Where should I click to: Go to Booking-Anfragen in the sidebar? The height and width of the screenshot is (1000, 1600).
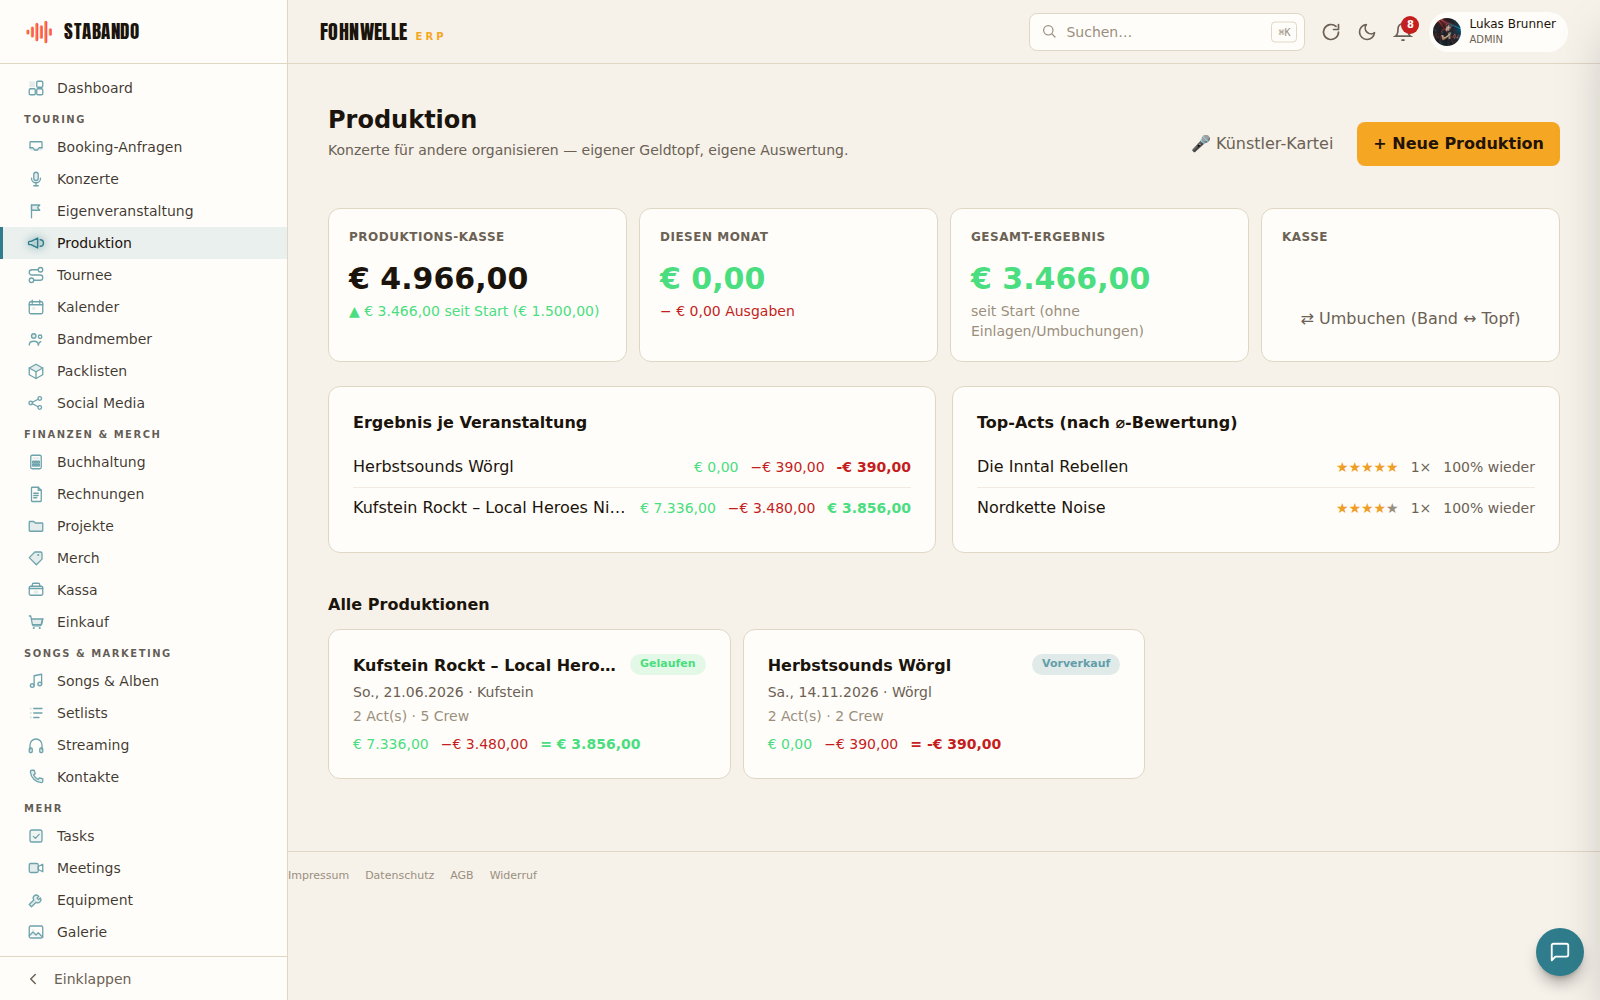click(144, 147)
